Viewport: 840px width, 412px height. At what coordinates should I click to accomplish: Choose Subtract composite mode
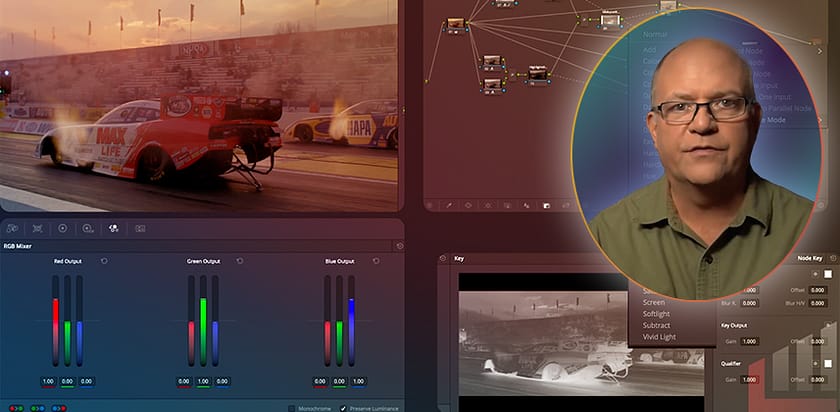pyautogui.click(x=656, y=325)
